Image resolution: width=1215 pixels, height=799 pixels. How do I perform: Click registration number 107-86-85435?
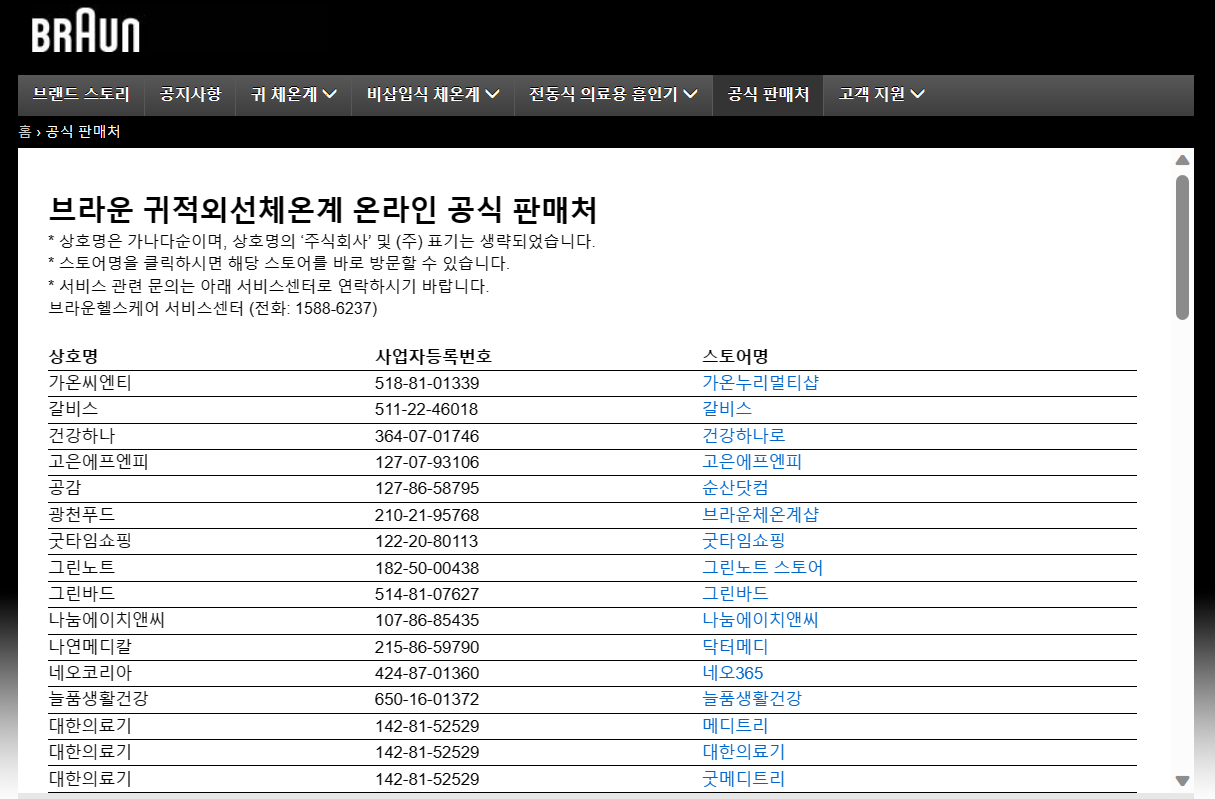coord(427,620)
